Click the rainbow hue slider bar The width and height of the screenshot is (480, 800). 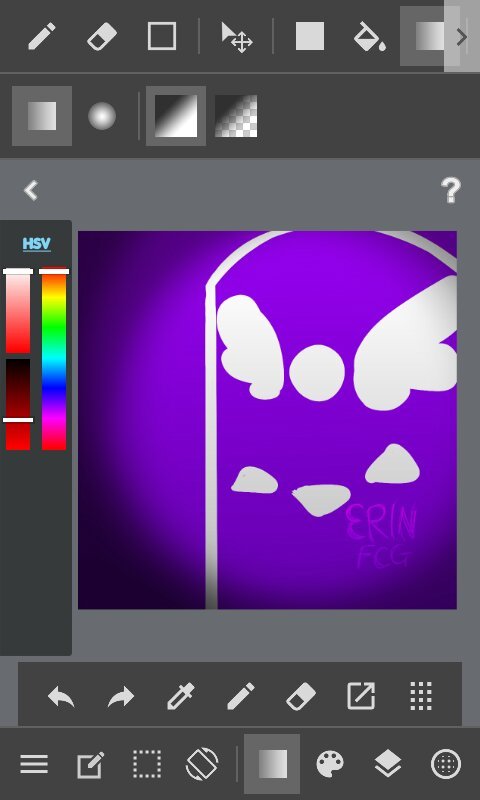(x=54, y=359)
